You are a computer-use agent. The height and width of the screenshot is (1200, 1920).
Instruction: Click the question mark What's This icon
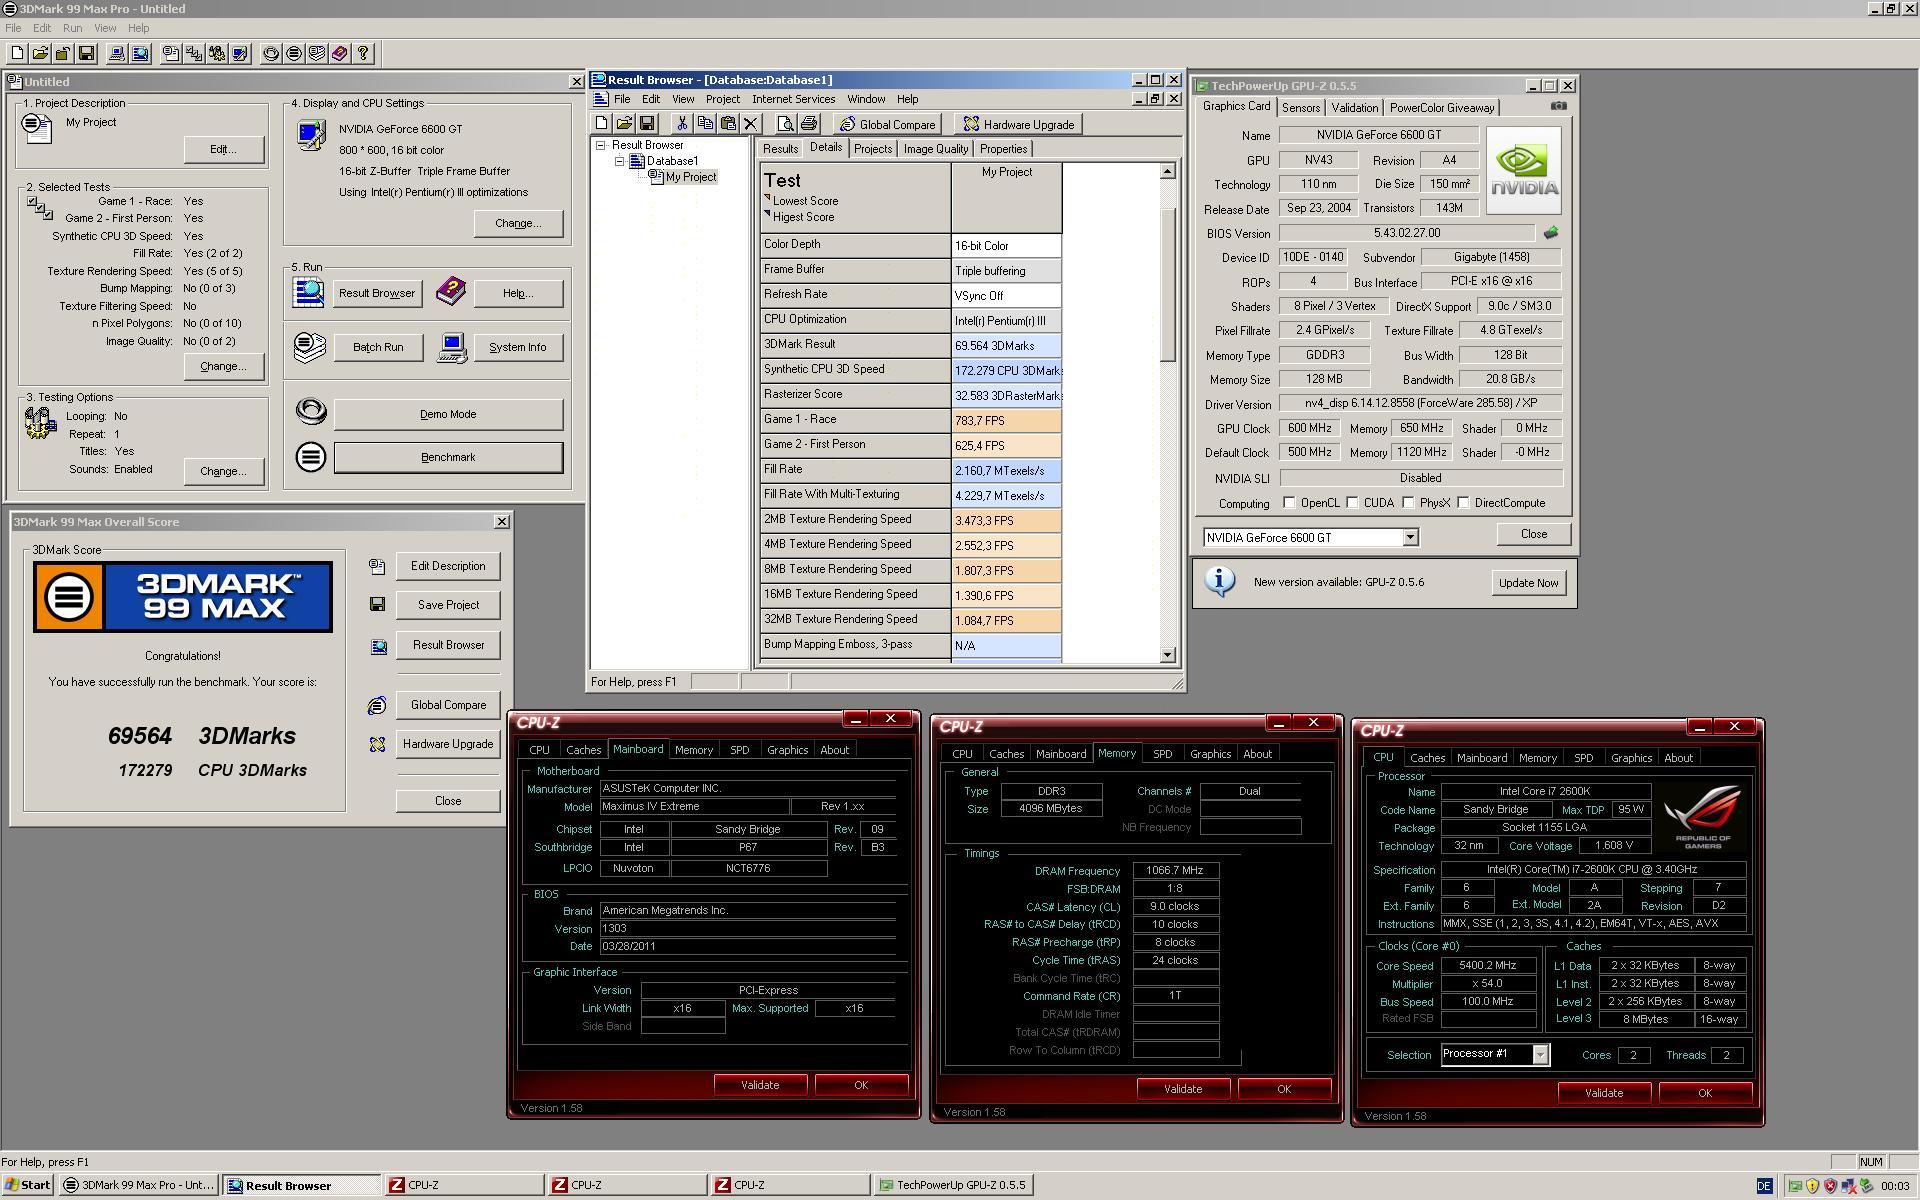coord(363,54)
